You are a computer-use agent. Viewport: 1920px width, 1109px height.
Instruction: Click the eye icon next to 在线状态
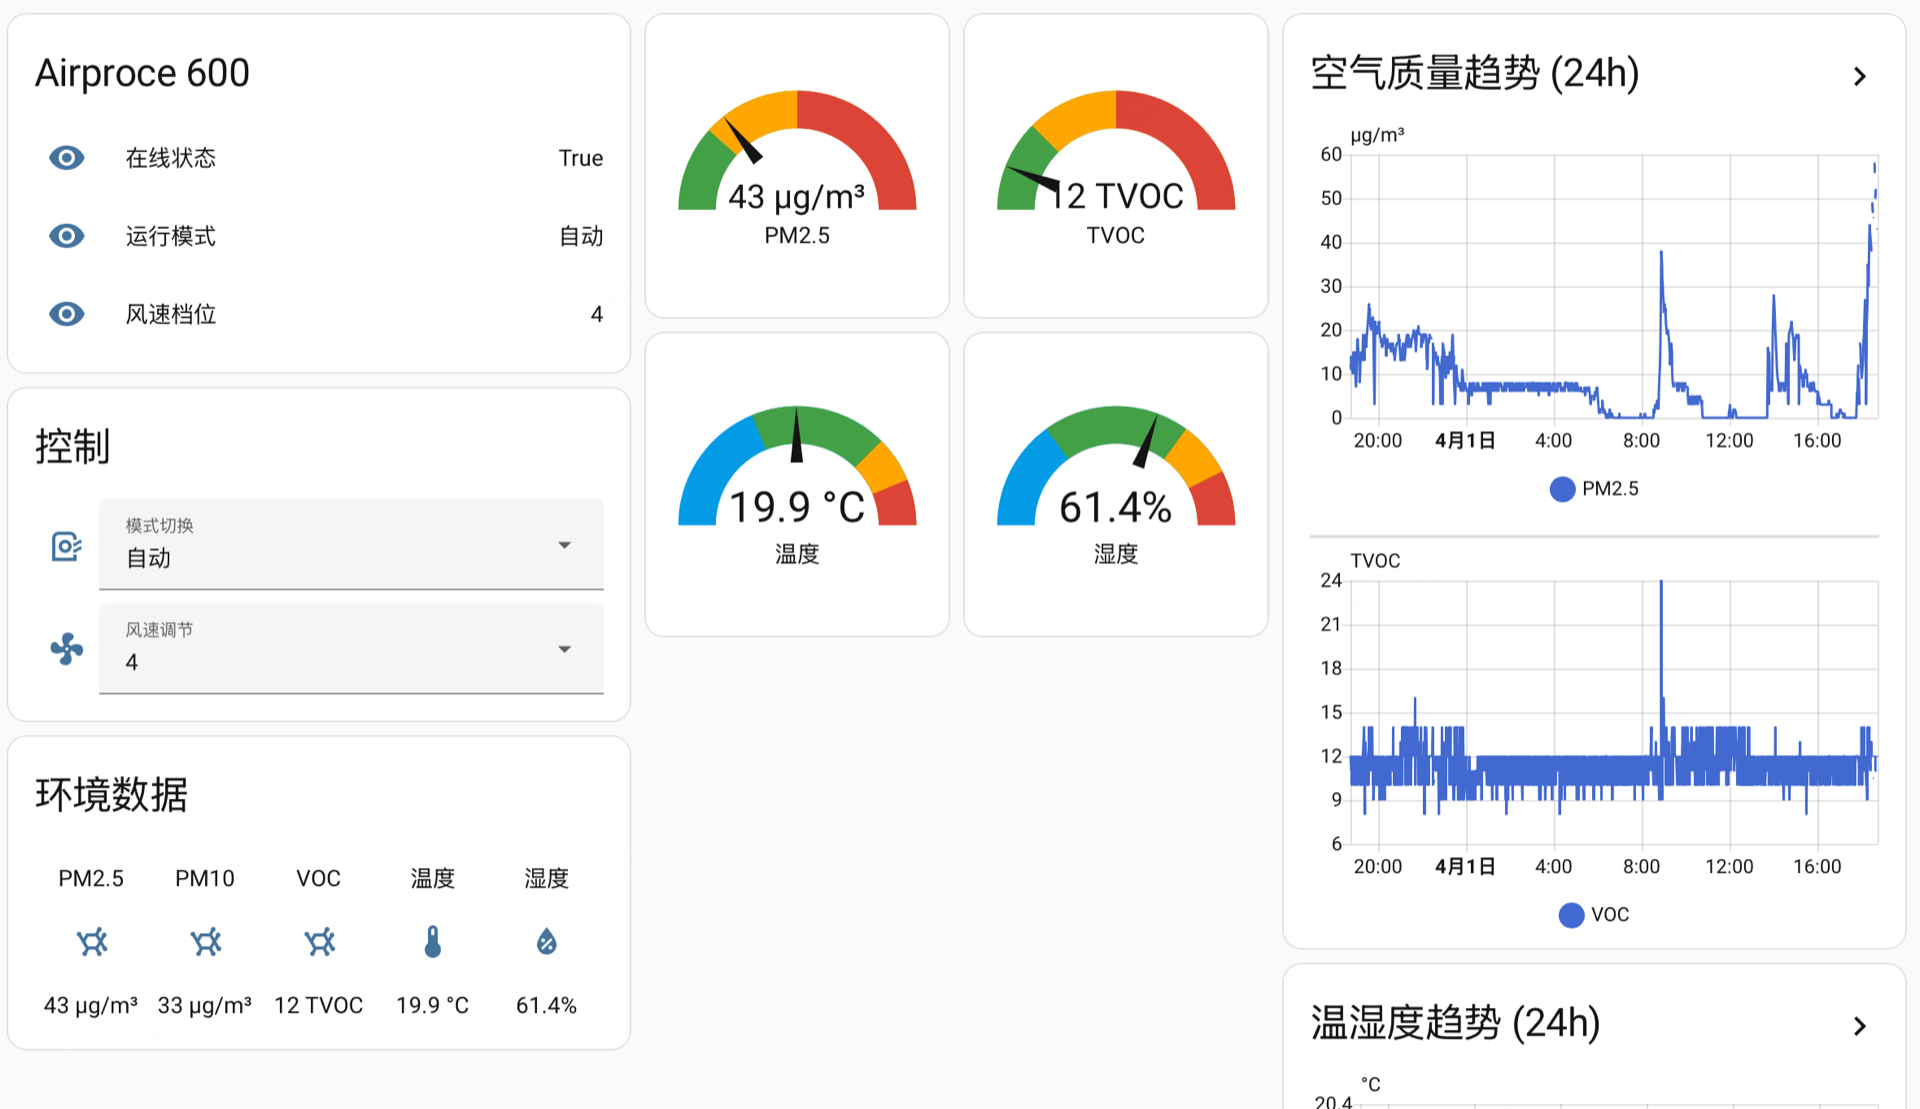66,157
